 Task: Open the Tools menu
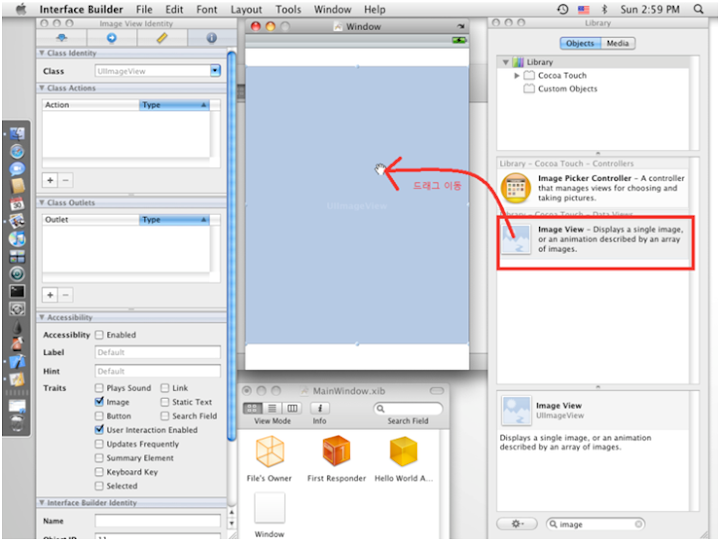click(288, 9)
